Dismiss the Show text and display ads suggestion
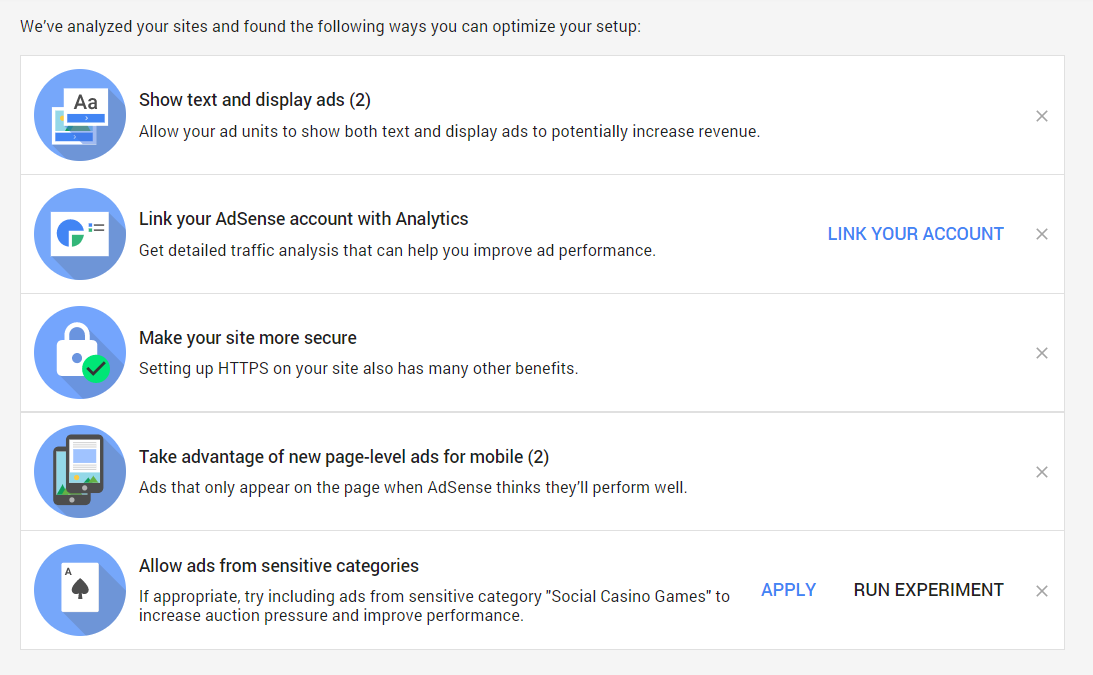Screen dimensions: 1093x675 (1041, 116)
